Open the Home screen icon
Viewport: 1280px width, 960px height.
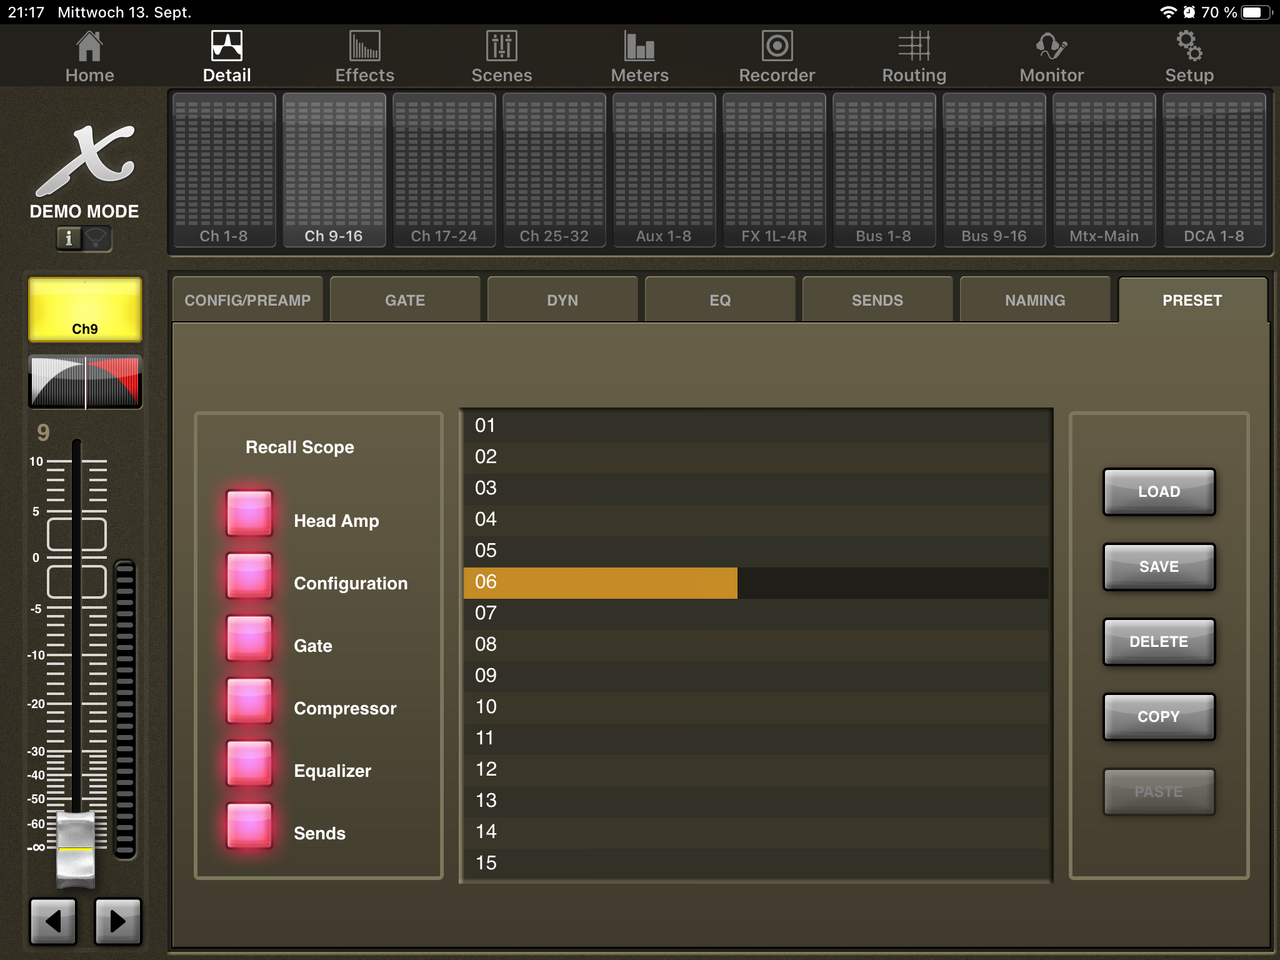[89, 47]
